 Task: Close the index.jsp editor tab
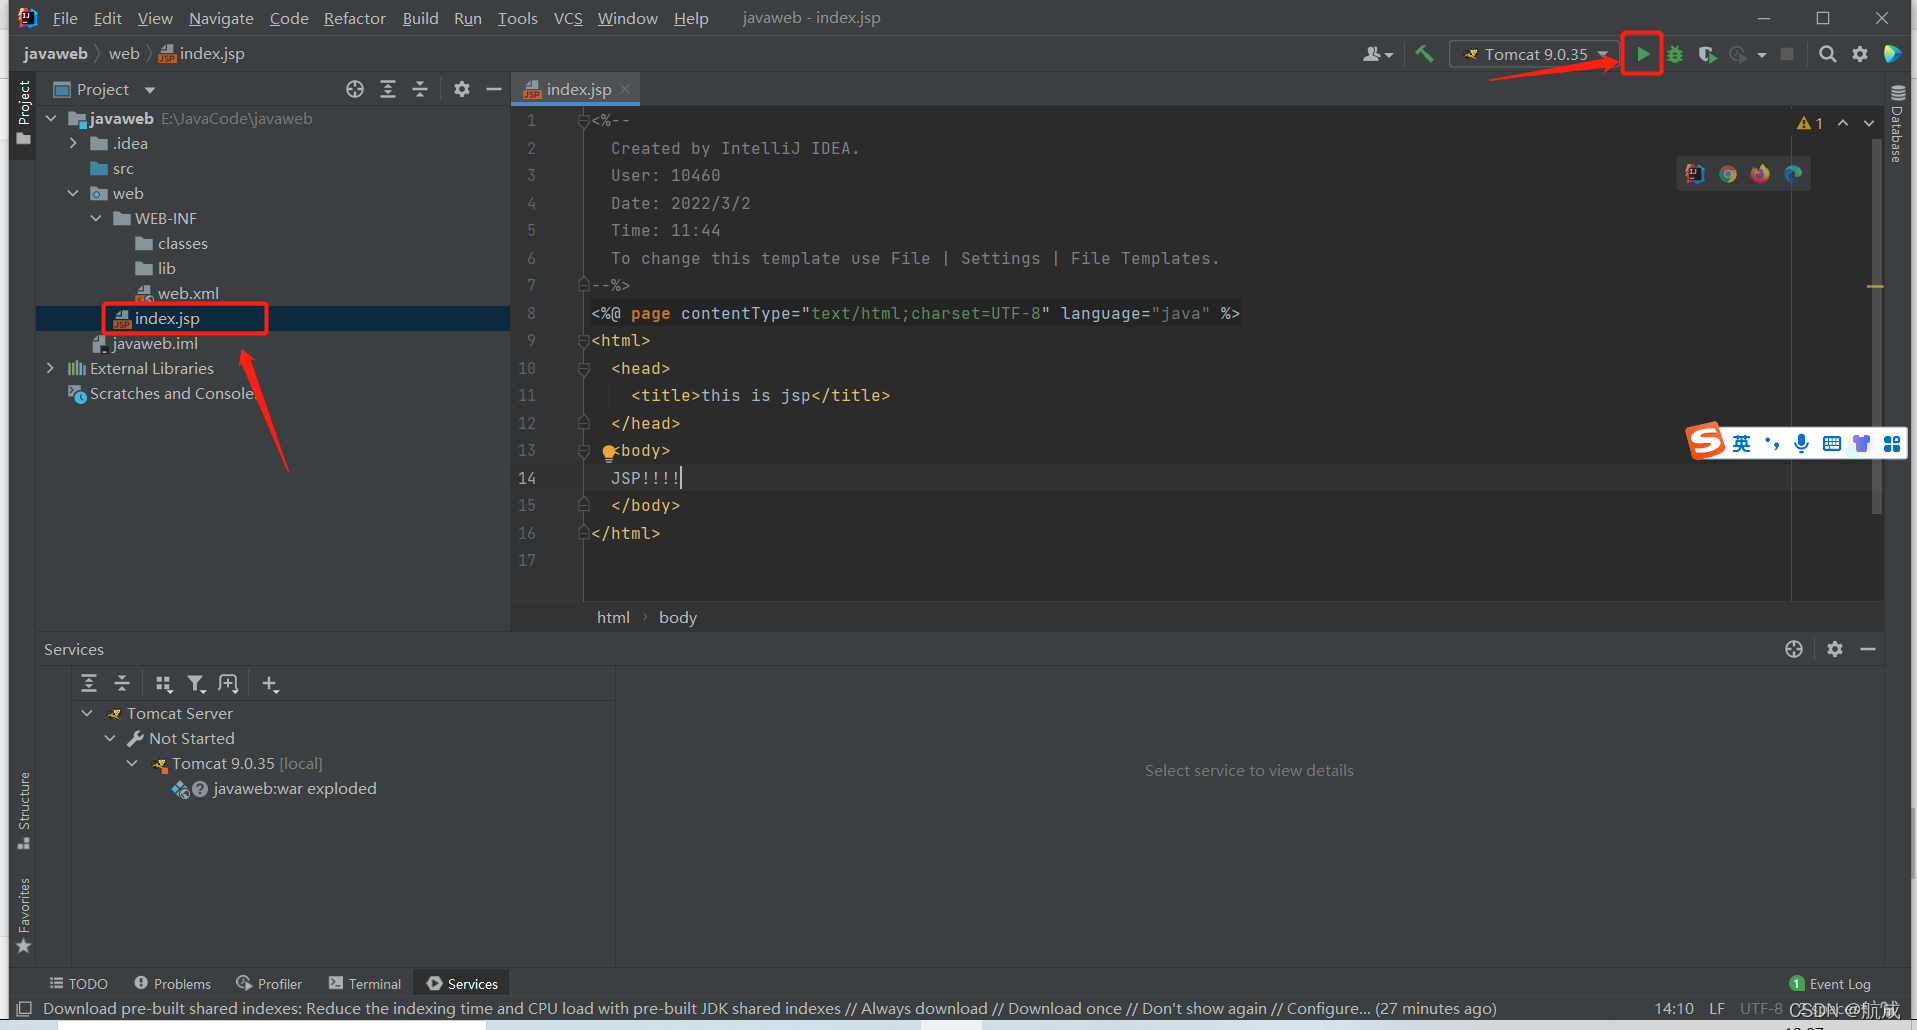pyautogui.click(x=625, y=89)
